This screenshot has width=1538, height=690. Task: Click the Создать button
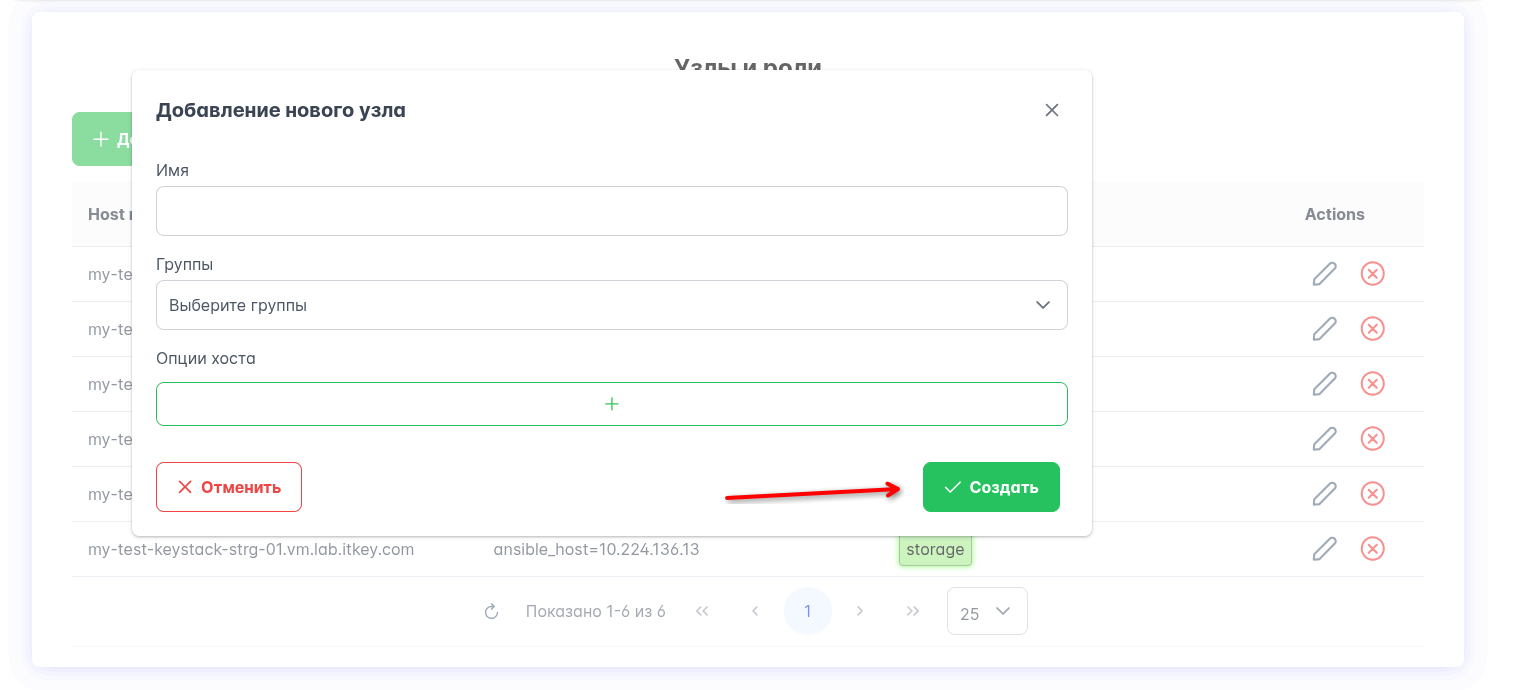(990, 487)
